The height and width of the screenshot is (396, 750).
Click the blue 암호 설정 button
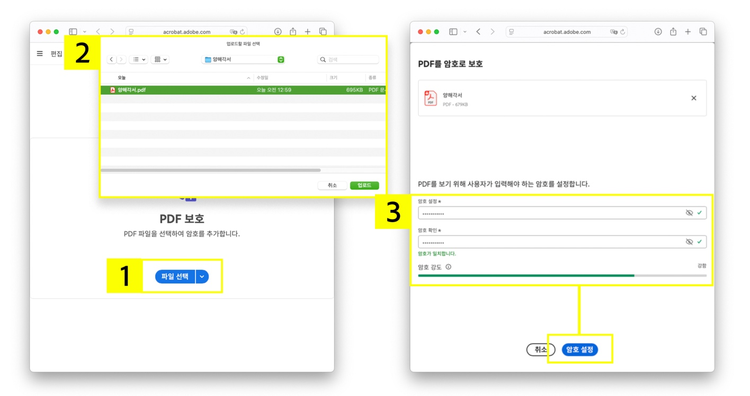[580, 350]
